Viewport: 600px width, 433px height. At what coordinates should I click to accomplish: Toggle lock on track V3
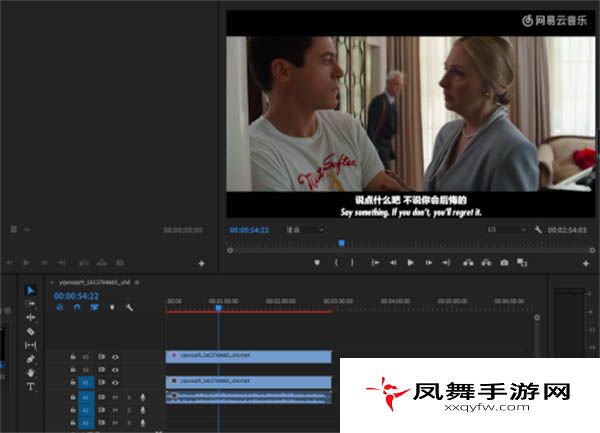click(73, 356)
